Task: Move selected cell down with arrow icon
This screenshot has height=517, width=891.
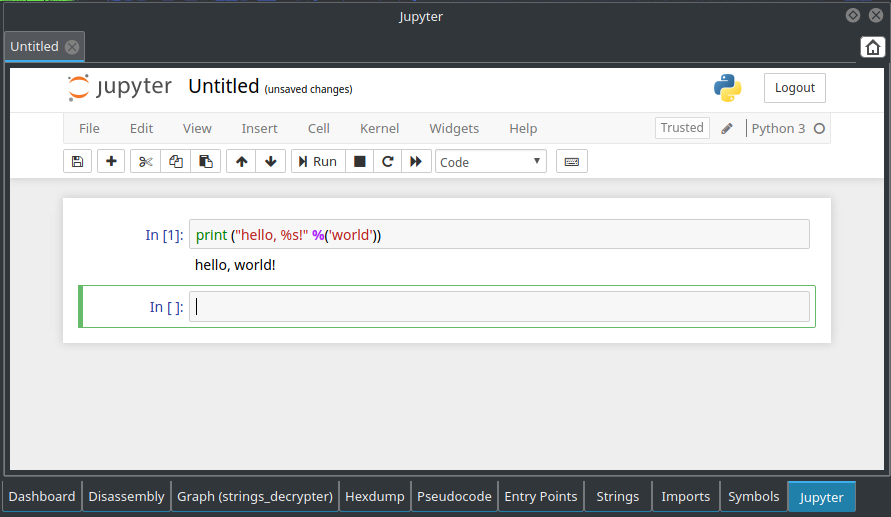Action: 270,161
